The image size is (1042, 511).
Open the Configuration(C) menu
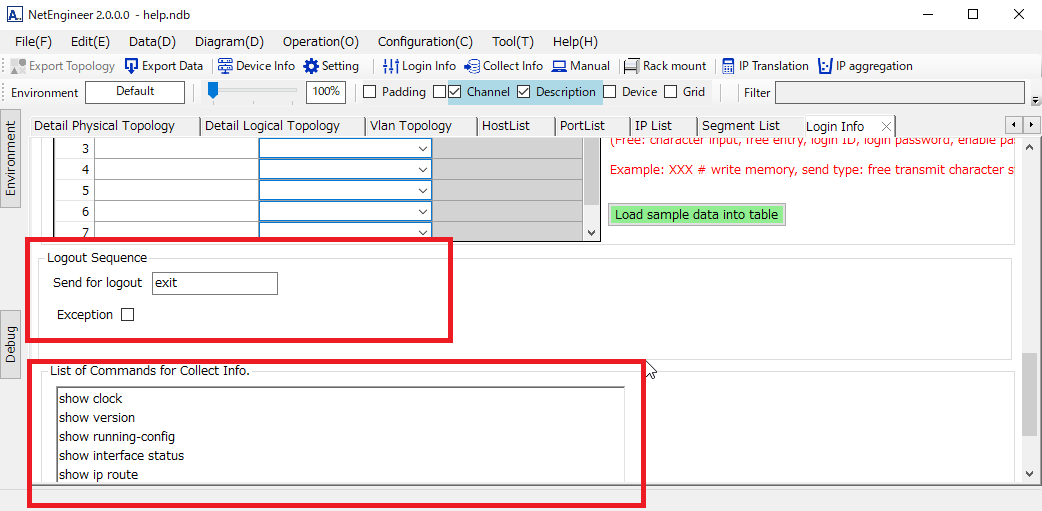click(x=425, y=42)
